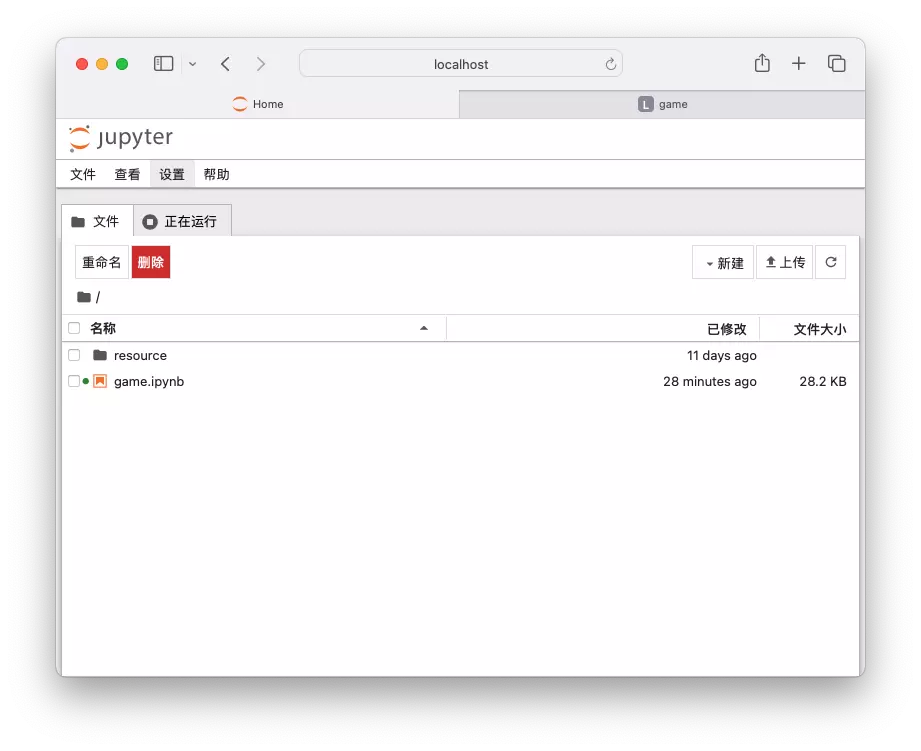
Task: Open the 帮助 menu
Action: 216,174
